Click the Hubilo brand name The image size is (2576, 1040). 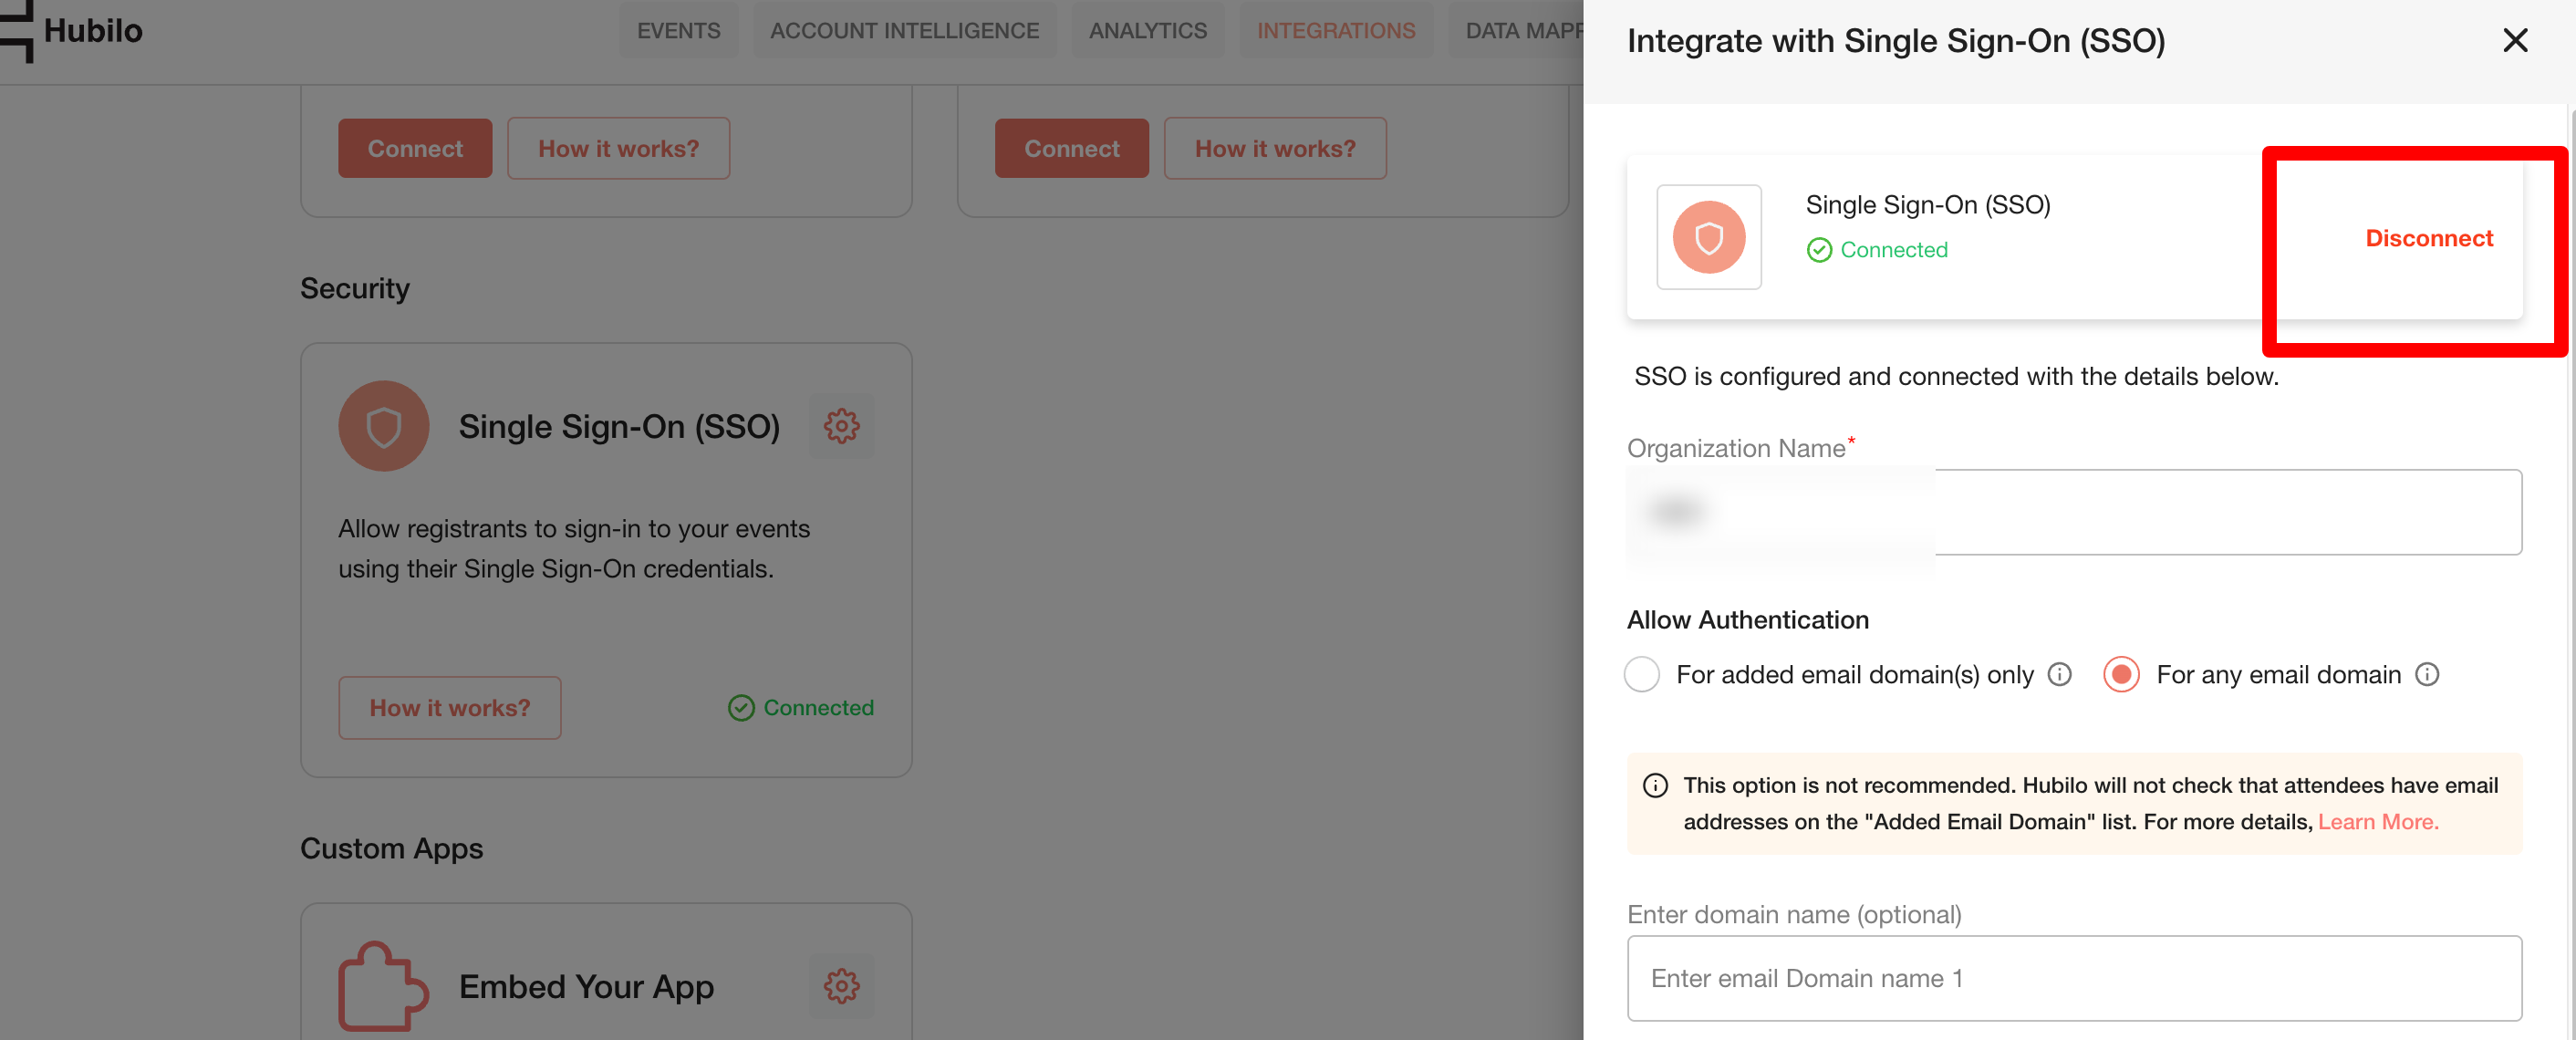[93, 31]
